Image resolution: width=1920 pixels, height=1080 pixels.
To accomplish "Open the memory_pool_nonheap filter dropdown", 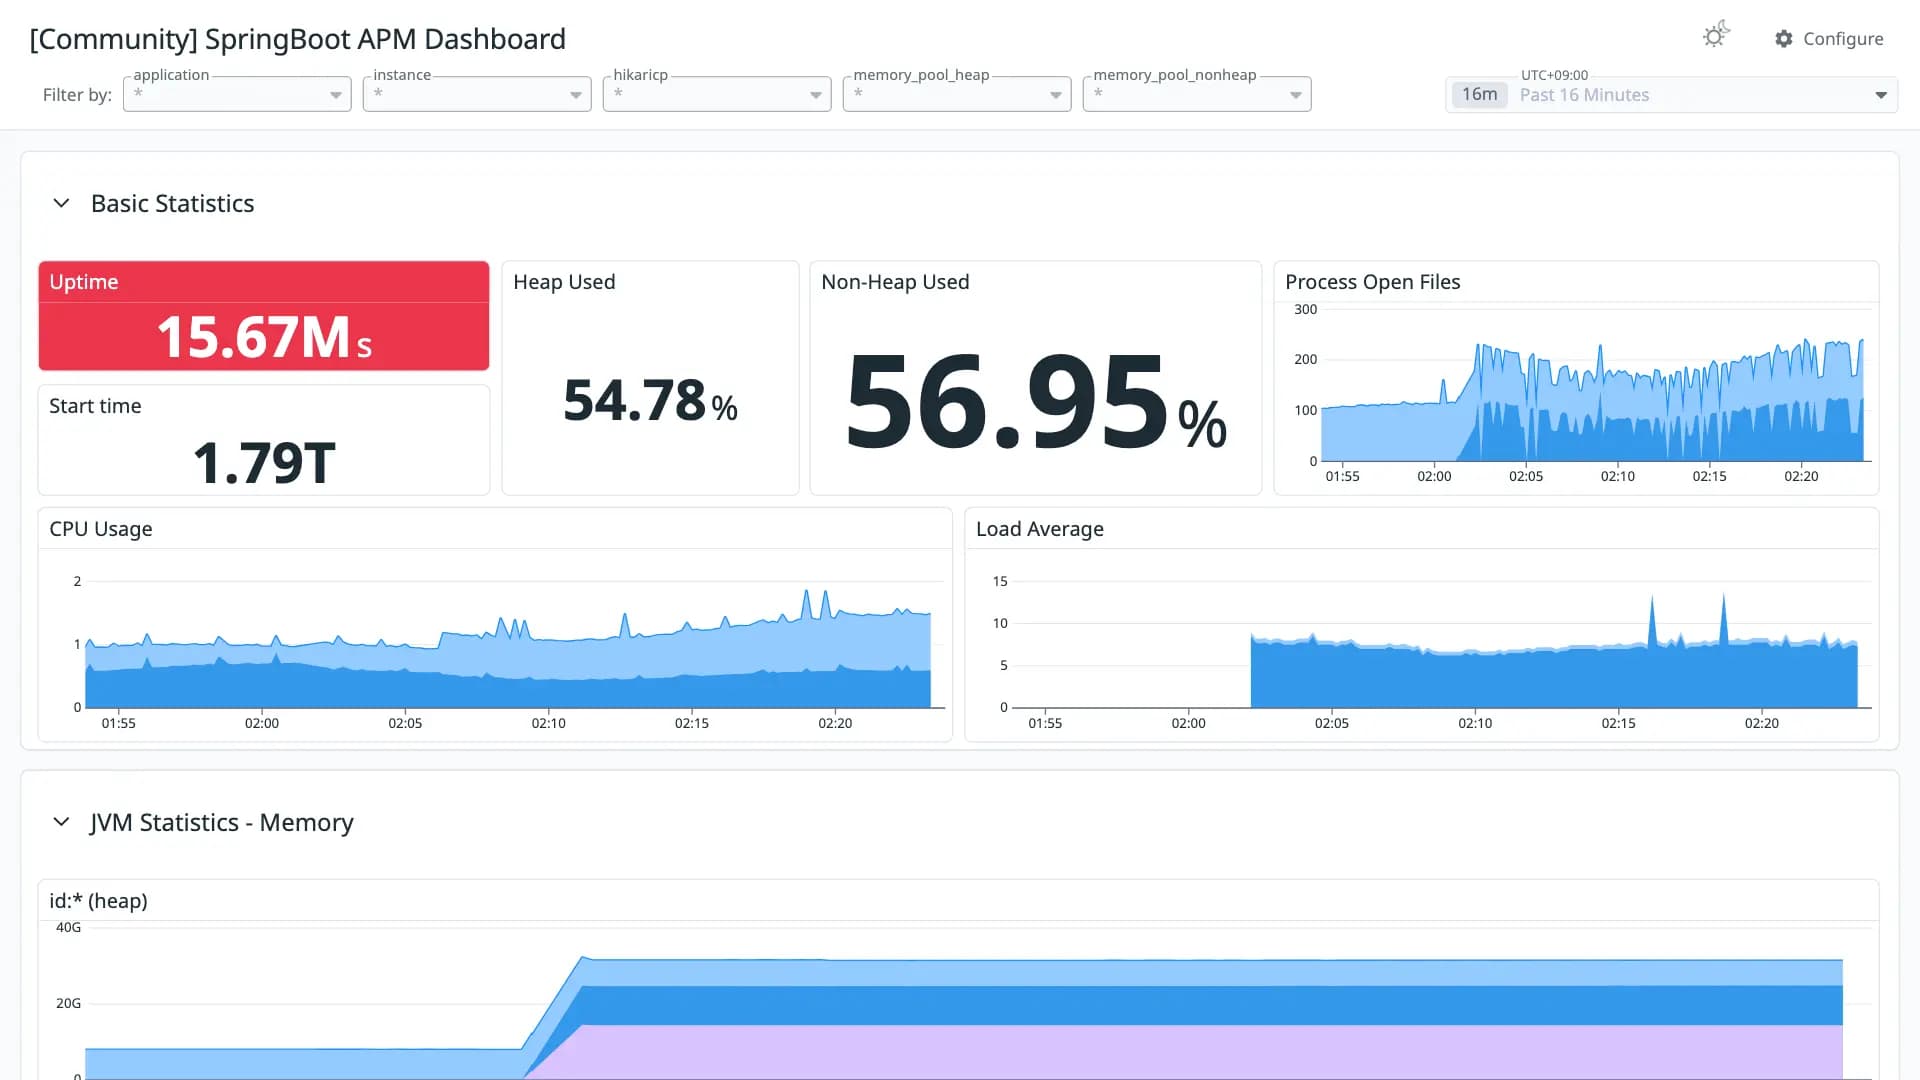I will (x=1197, y=94).
